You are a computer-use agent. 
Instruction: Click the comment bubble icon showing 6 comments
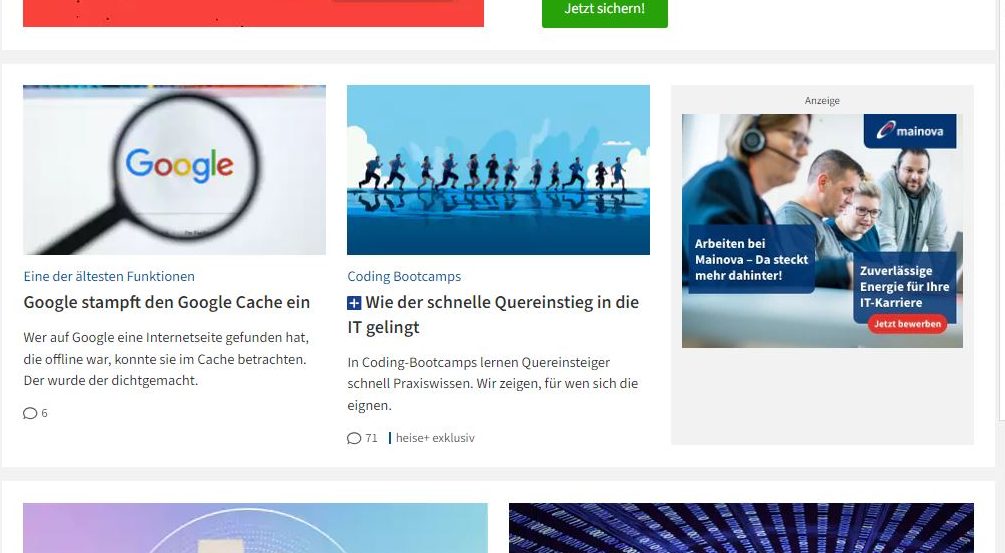[x=30, y=413]
